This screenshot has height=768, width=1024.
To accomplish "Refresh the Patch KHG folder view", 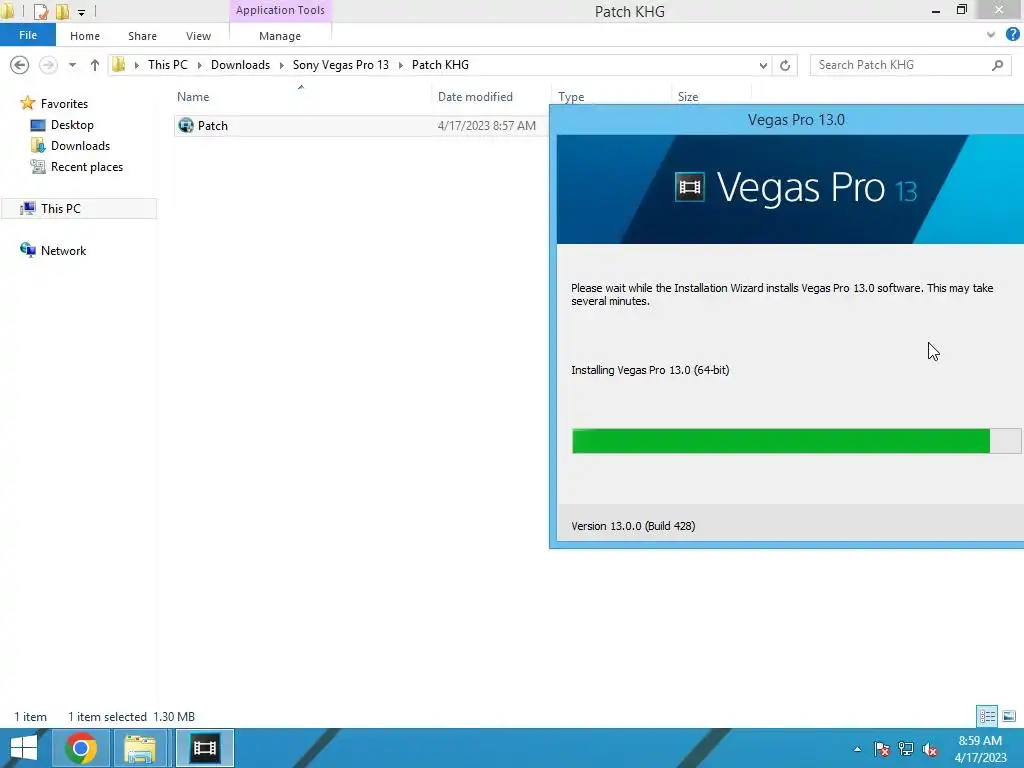I will (785, 65).
